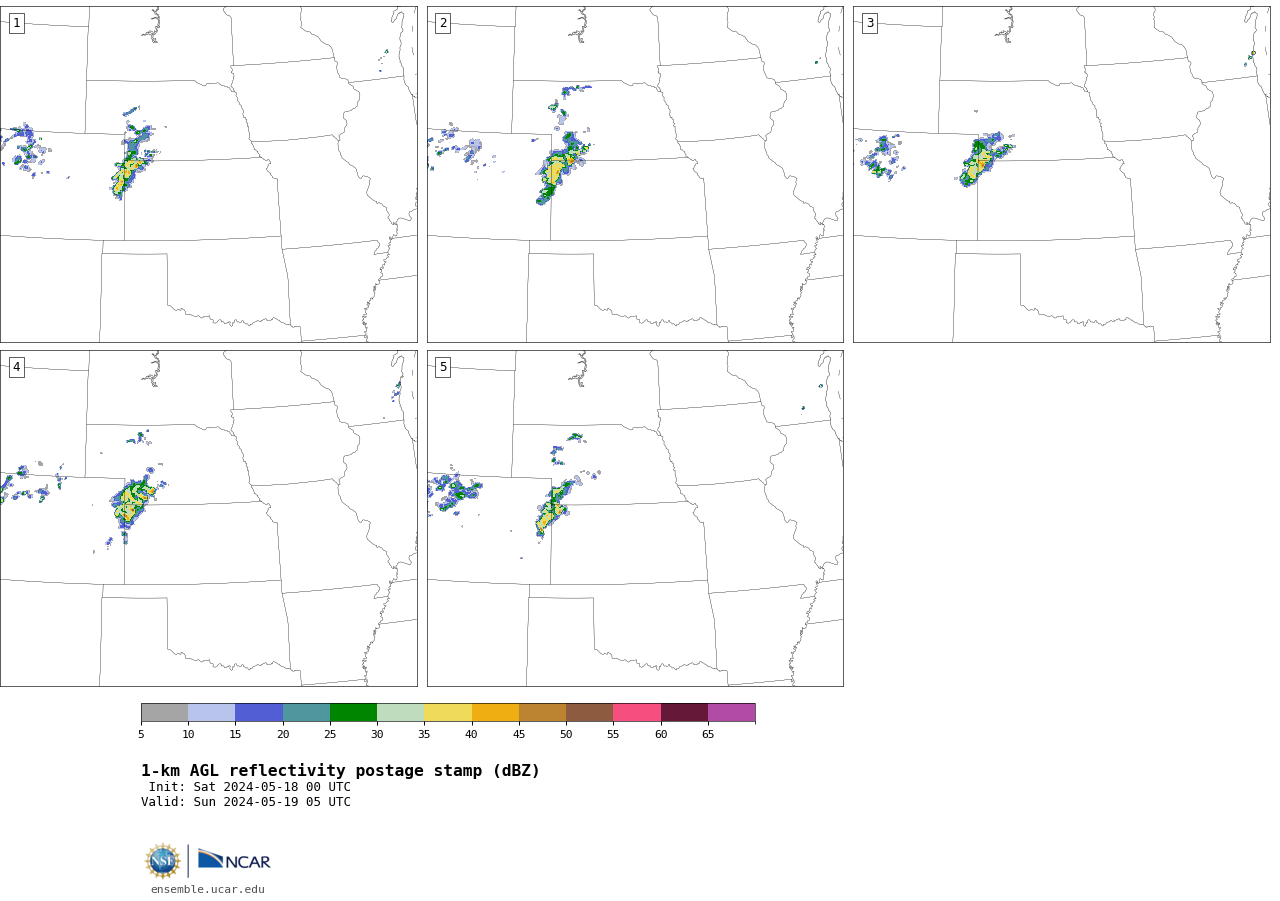Open ensemble member 5 reflectivity map
This screenshot has width=1280, height=901.
[x=635, y=518]
